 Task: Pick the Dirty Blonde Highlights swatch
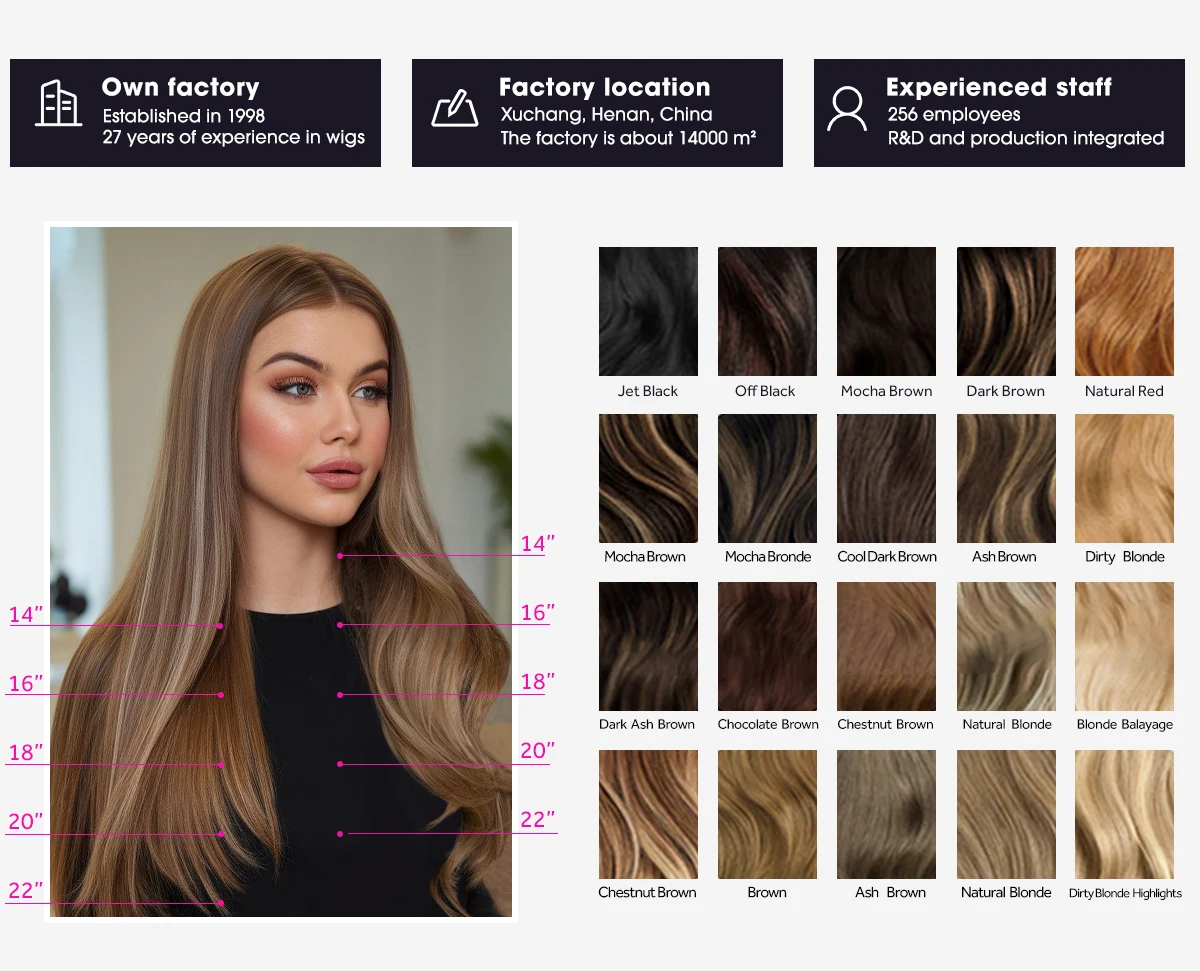(1124, 815)
